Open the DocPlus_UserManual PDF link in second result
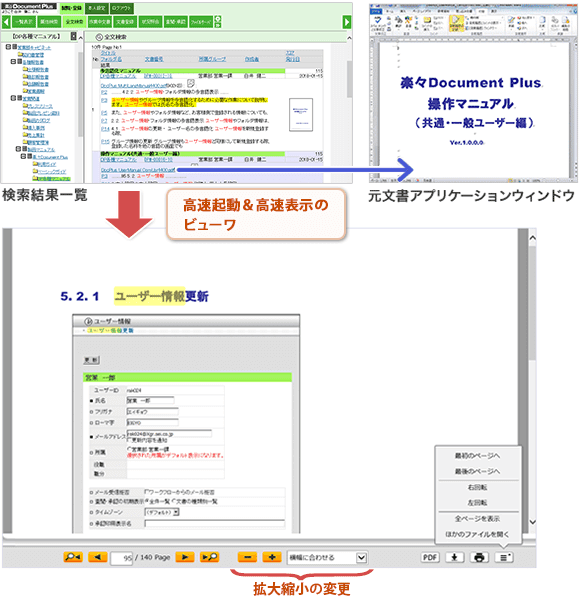The width and height of the screenshot is (580, 597). click(138, 170)
